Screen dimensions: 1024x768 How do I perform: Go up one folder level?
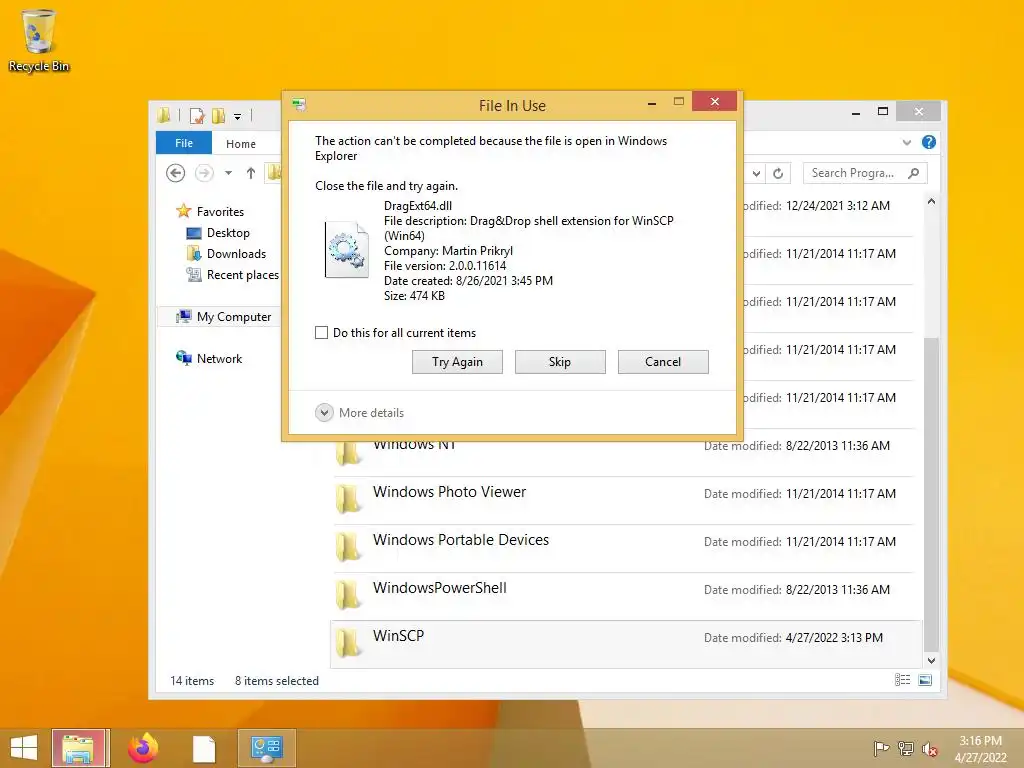pos(251,173)
